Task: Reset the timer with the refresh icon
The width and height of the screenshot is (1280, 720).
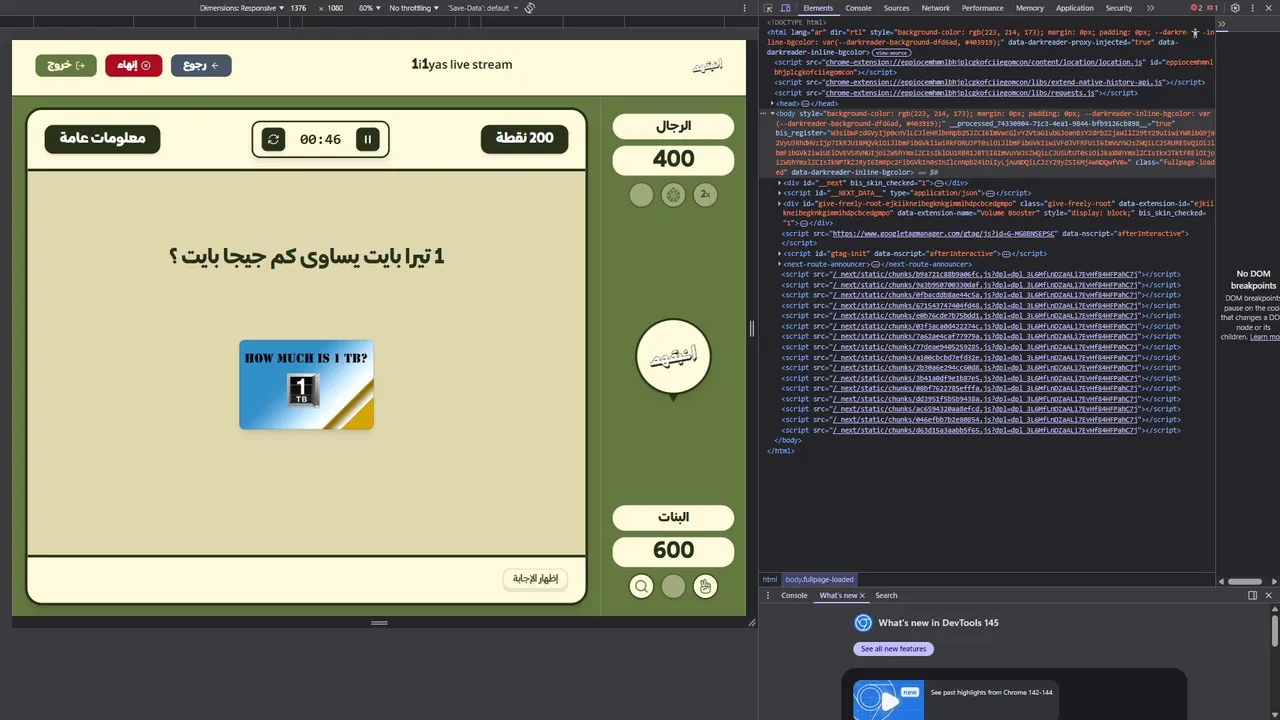Action: 273,139
